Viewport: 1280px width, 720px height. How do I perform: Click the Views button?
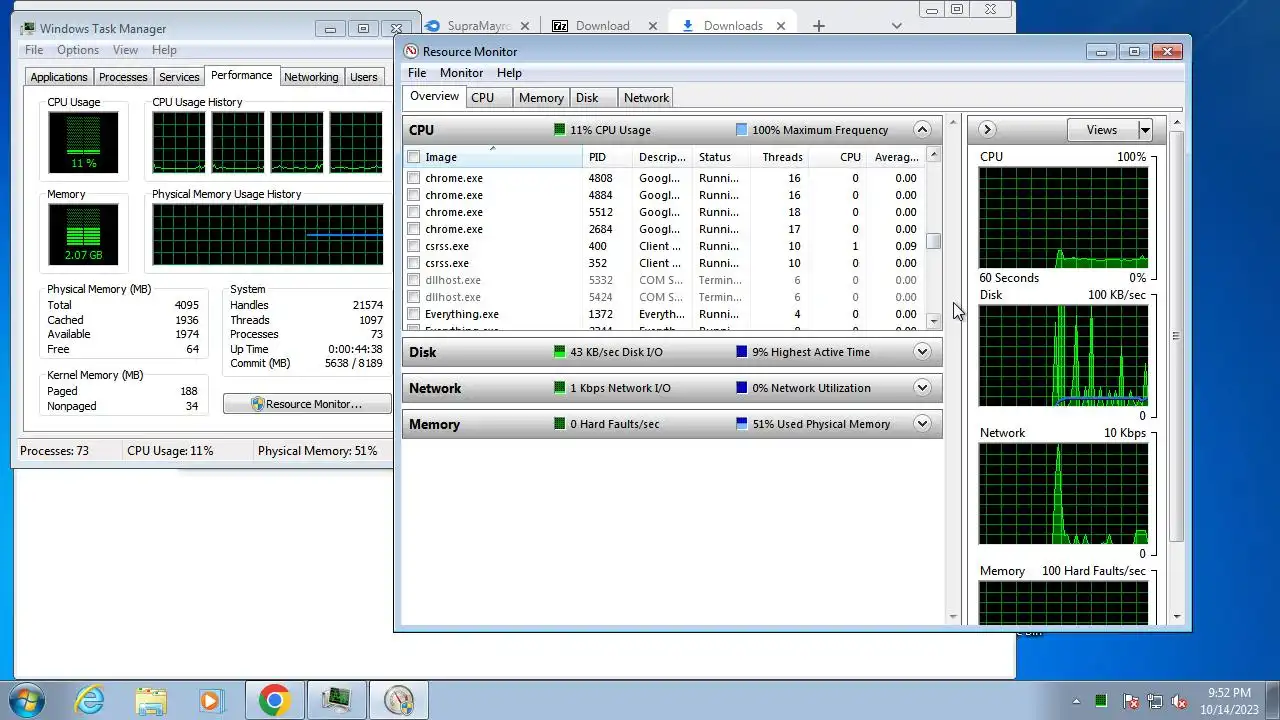(1102, 130)
